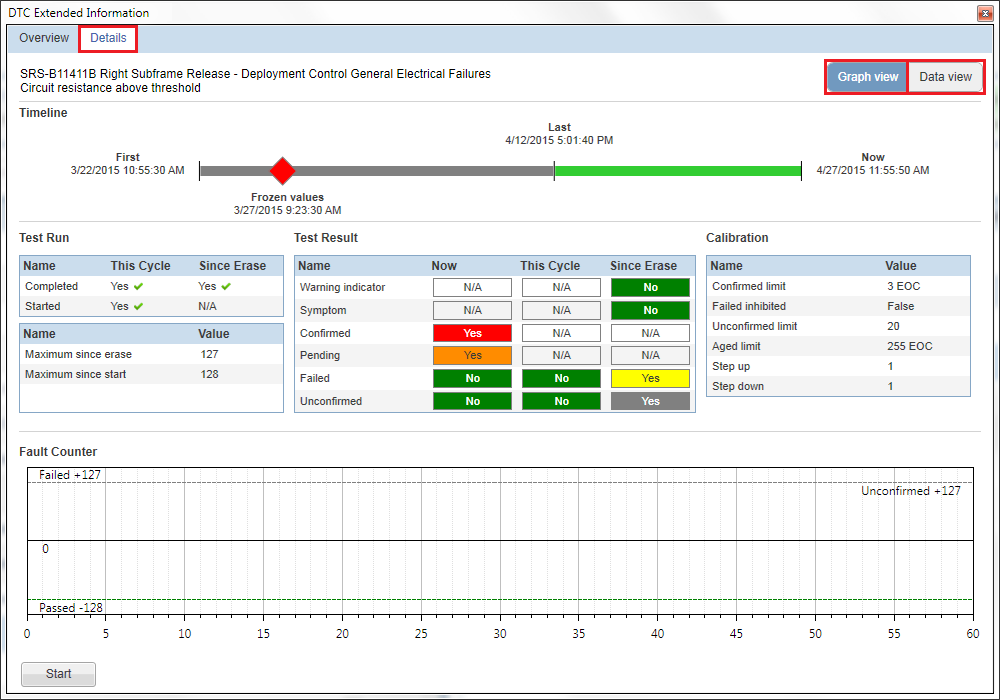Screen dimensions: 1000x700
Task: Click the red Confirmed Now 'Yes' cell
Action: pos(472,333)
